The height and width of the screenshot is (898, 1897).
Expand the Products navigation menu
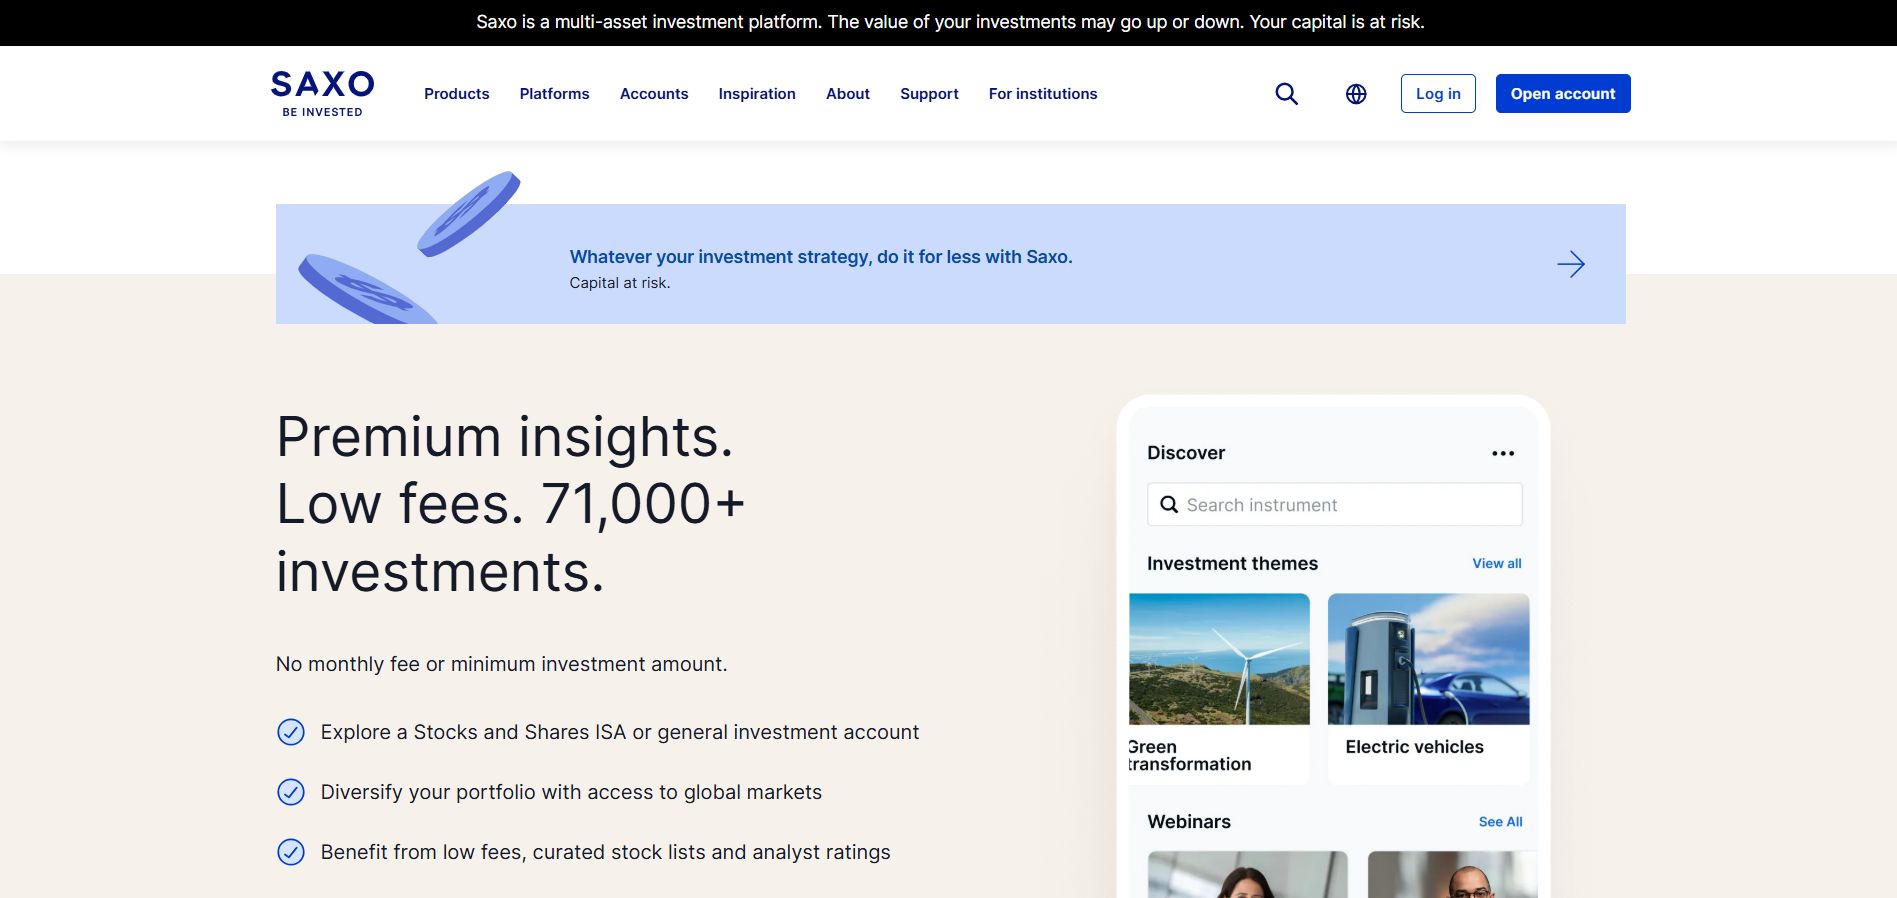pyautogui.click(x=456, y=94)
